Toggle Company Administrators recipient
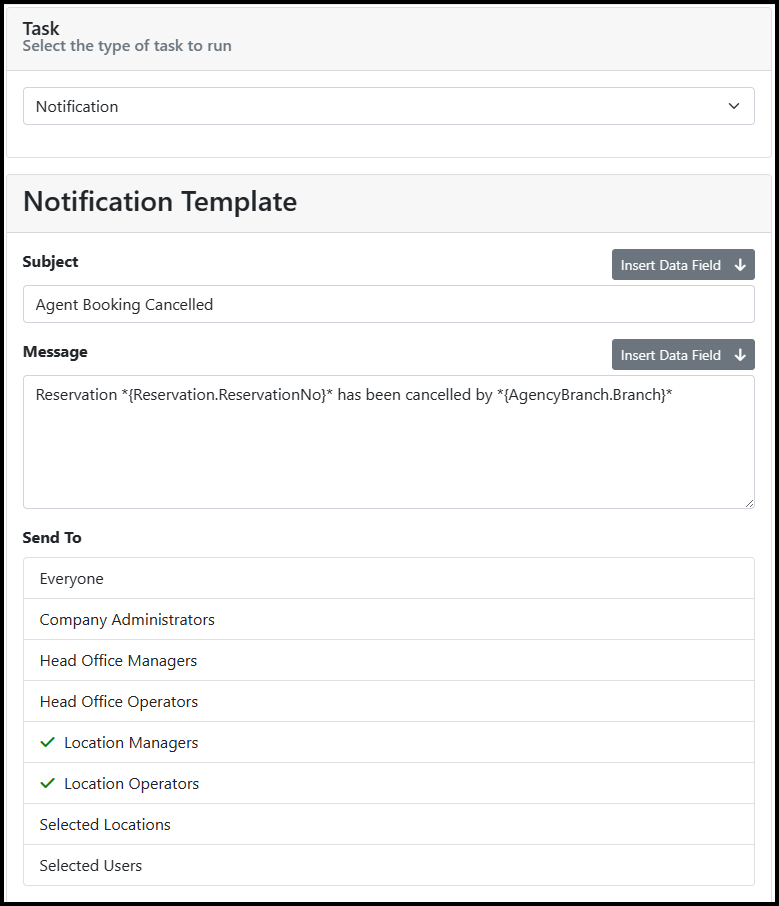779x906 pixels. click(388, 619)
